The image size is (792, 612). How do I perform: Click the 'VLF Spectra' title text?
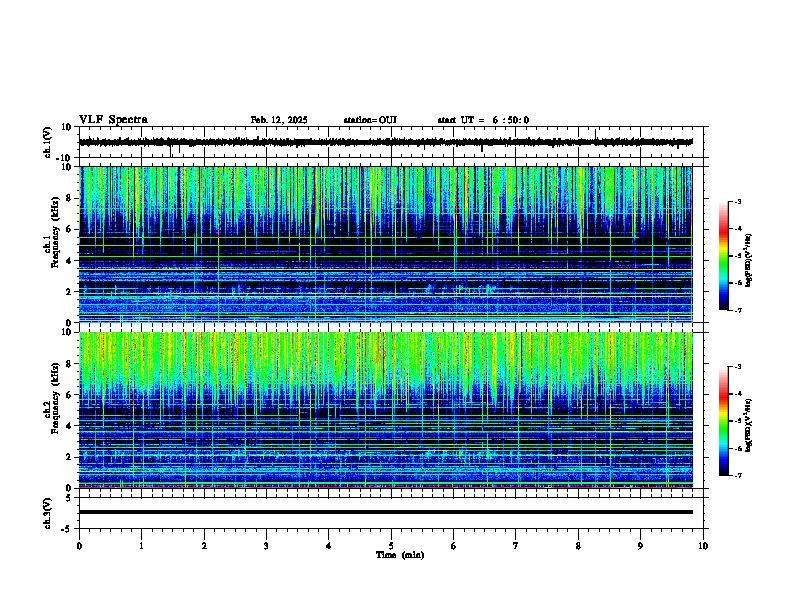(113, 120)
